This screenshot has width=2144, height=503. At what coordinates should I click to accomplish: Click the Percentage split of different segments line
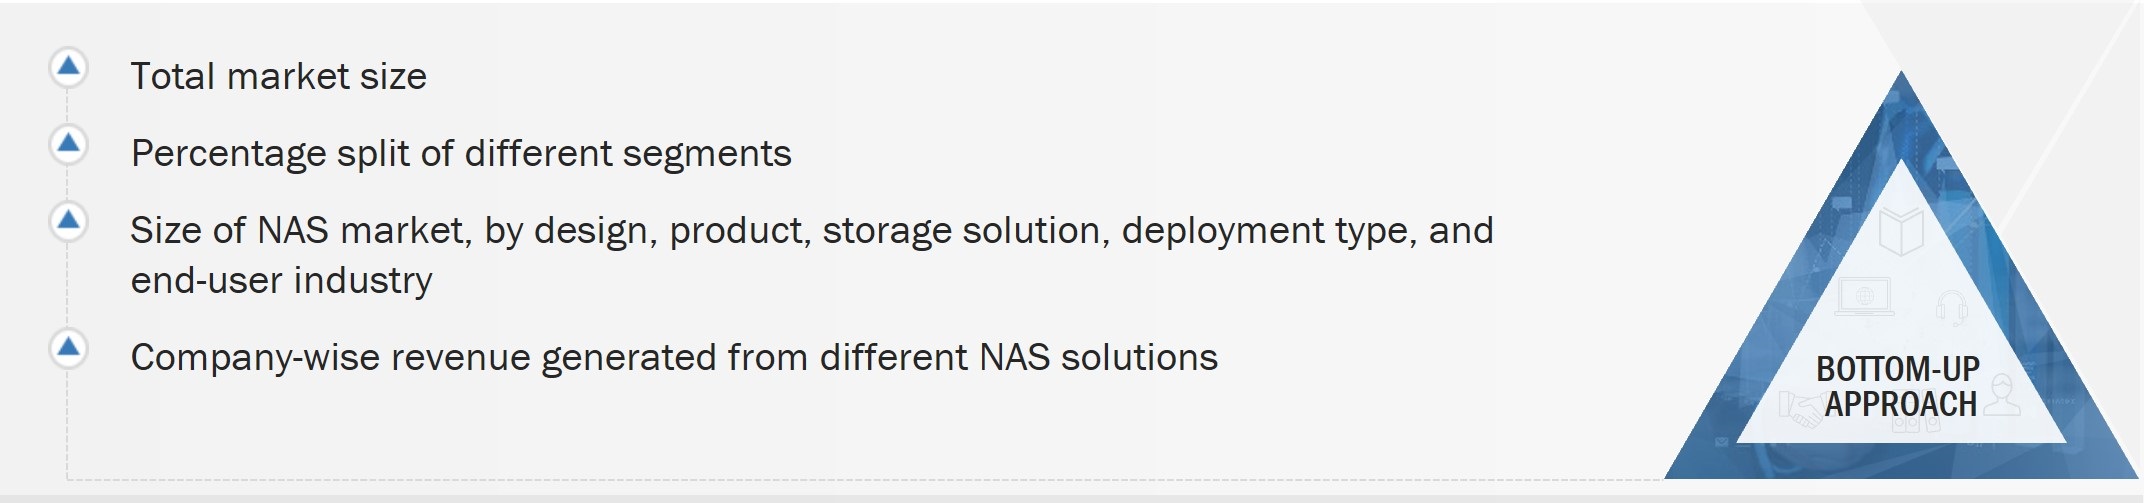click(x=461, y=154)
